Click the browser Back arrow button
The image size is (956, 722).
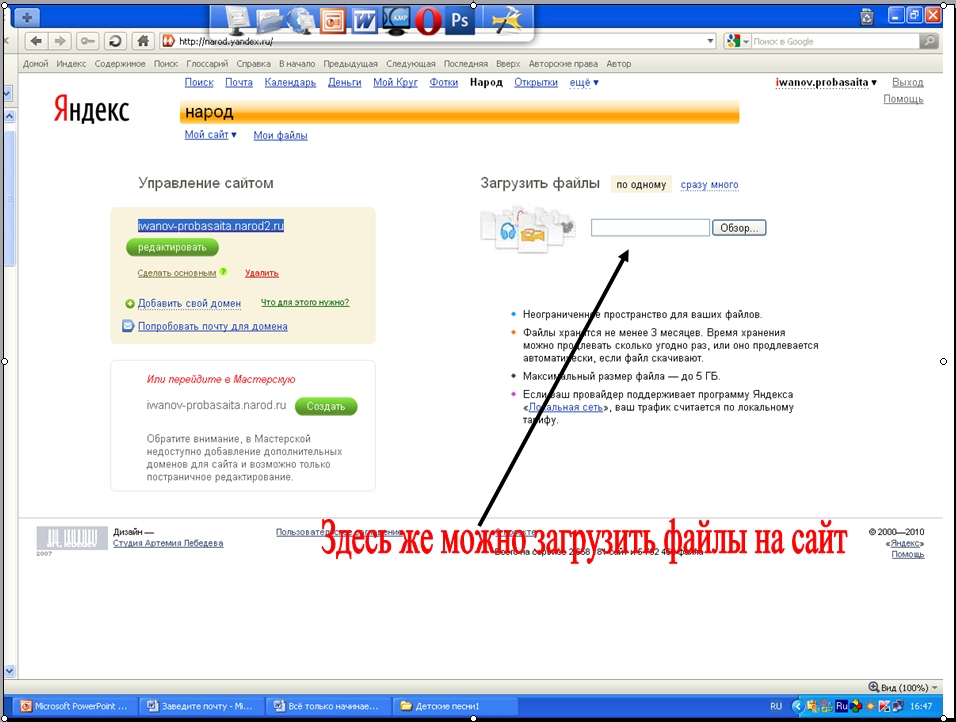pos(37,41)
